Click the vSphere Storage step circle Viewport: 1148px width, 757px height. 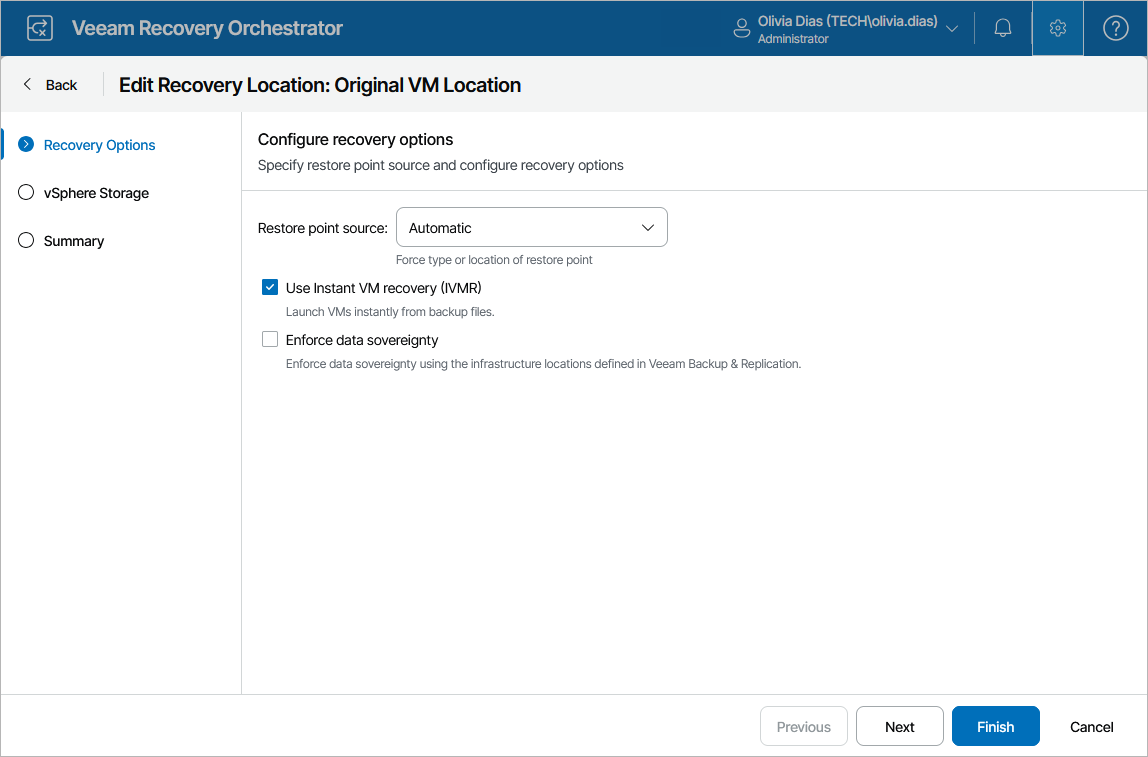[26, 193]
